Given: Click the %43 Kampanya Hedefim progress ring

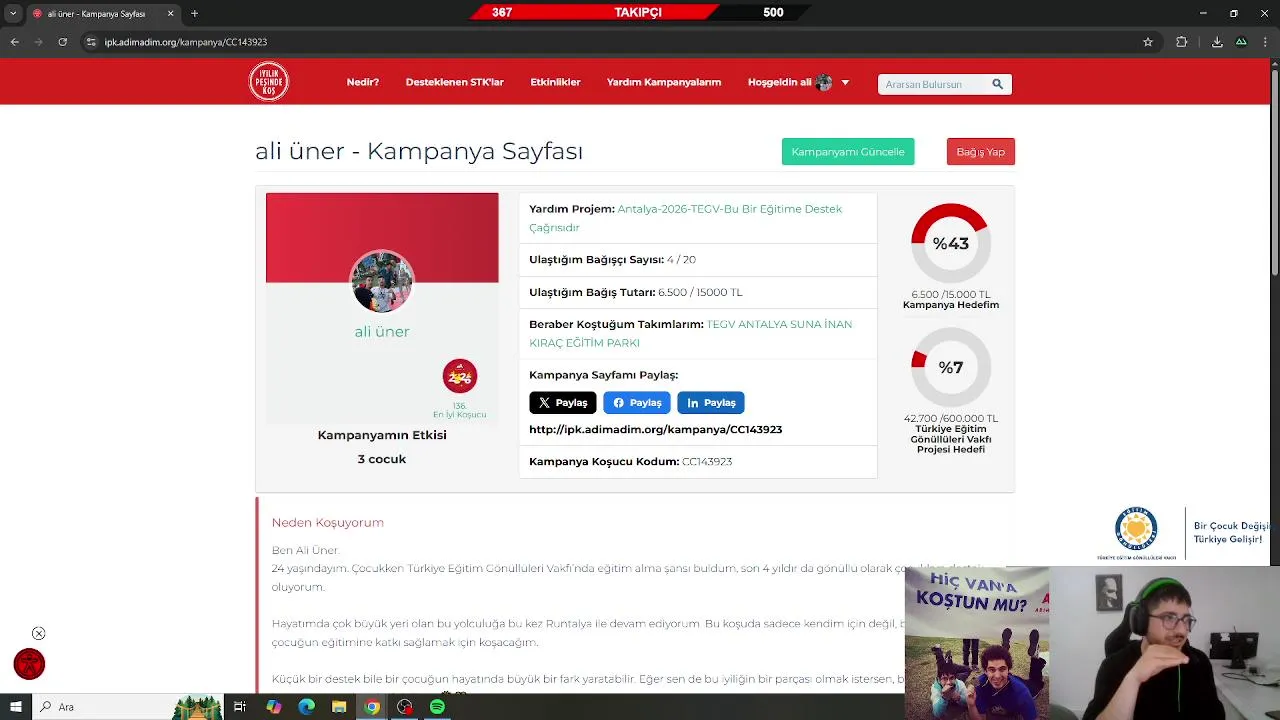Looking at the screenshot, I should (951, 243).
